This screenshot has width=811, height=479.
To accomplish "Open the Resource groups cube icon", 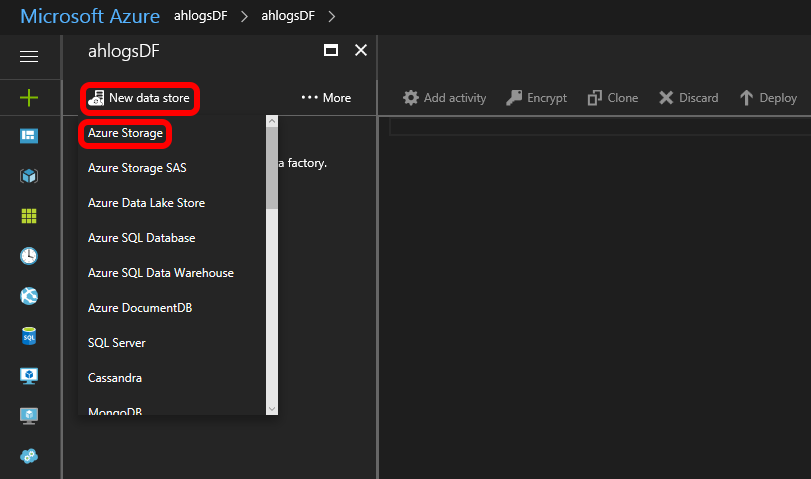I will click(29, 176).
